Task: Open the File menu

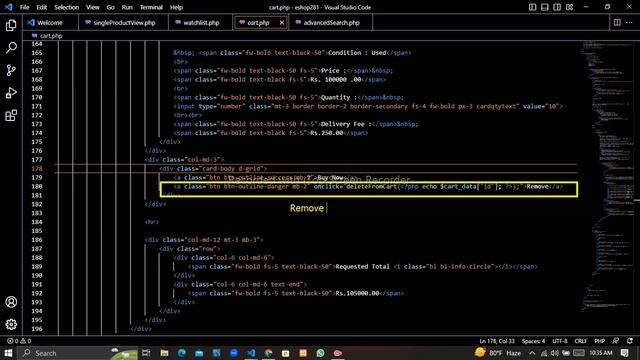Action: (x=24, y=7)
